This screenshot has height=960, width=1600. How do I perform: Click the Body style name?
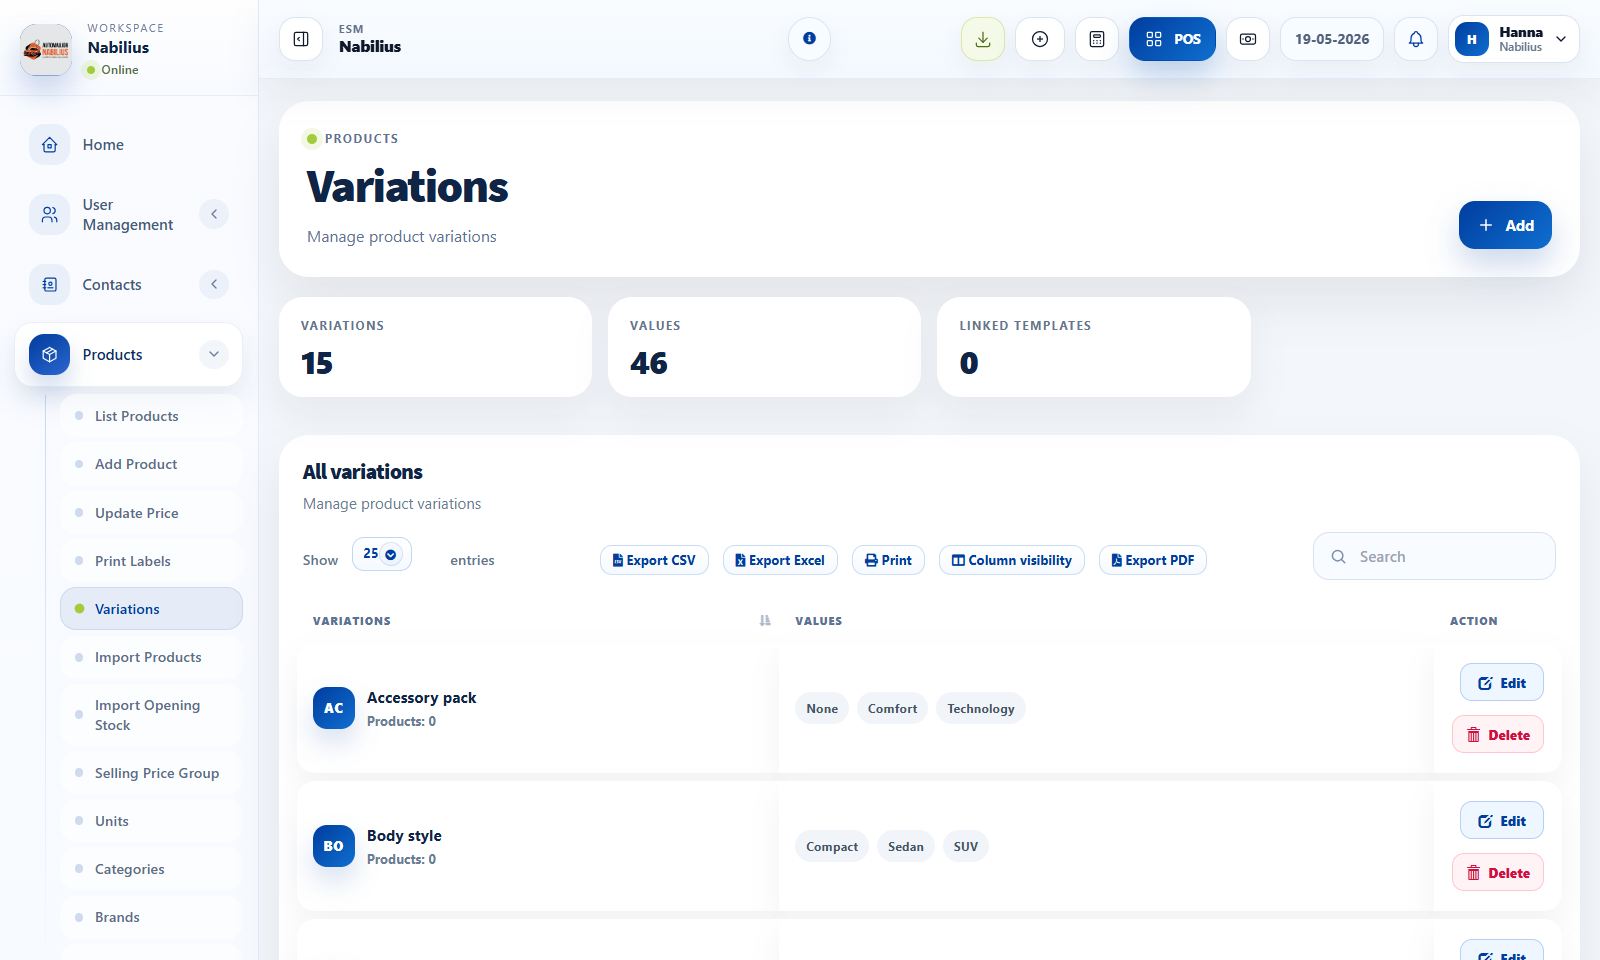[404, 836]
